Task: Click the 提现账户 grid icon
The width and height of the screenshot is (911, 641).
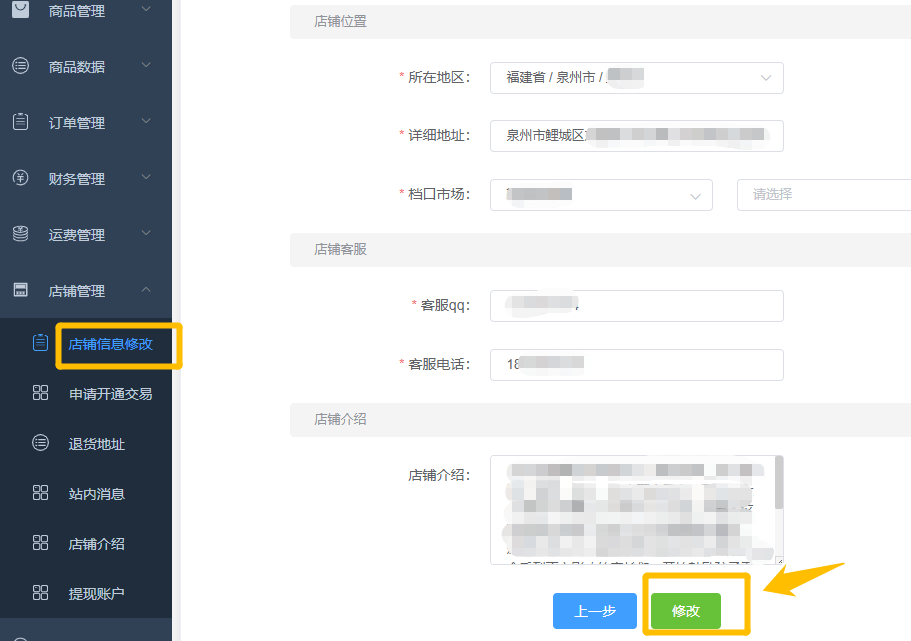Action: (x=41, y=593)
